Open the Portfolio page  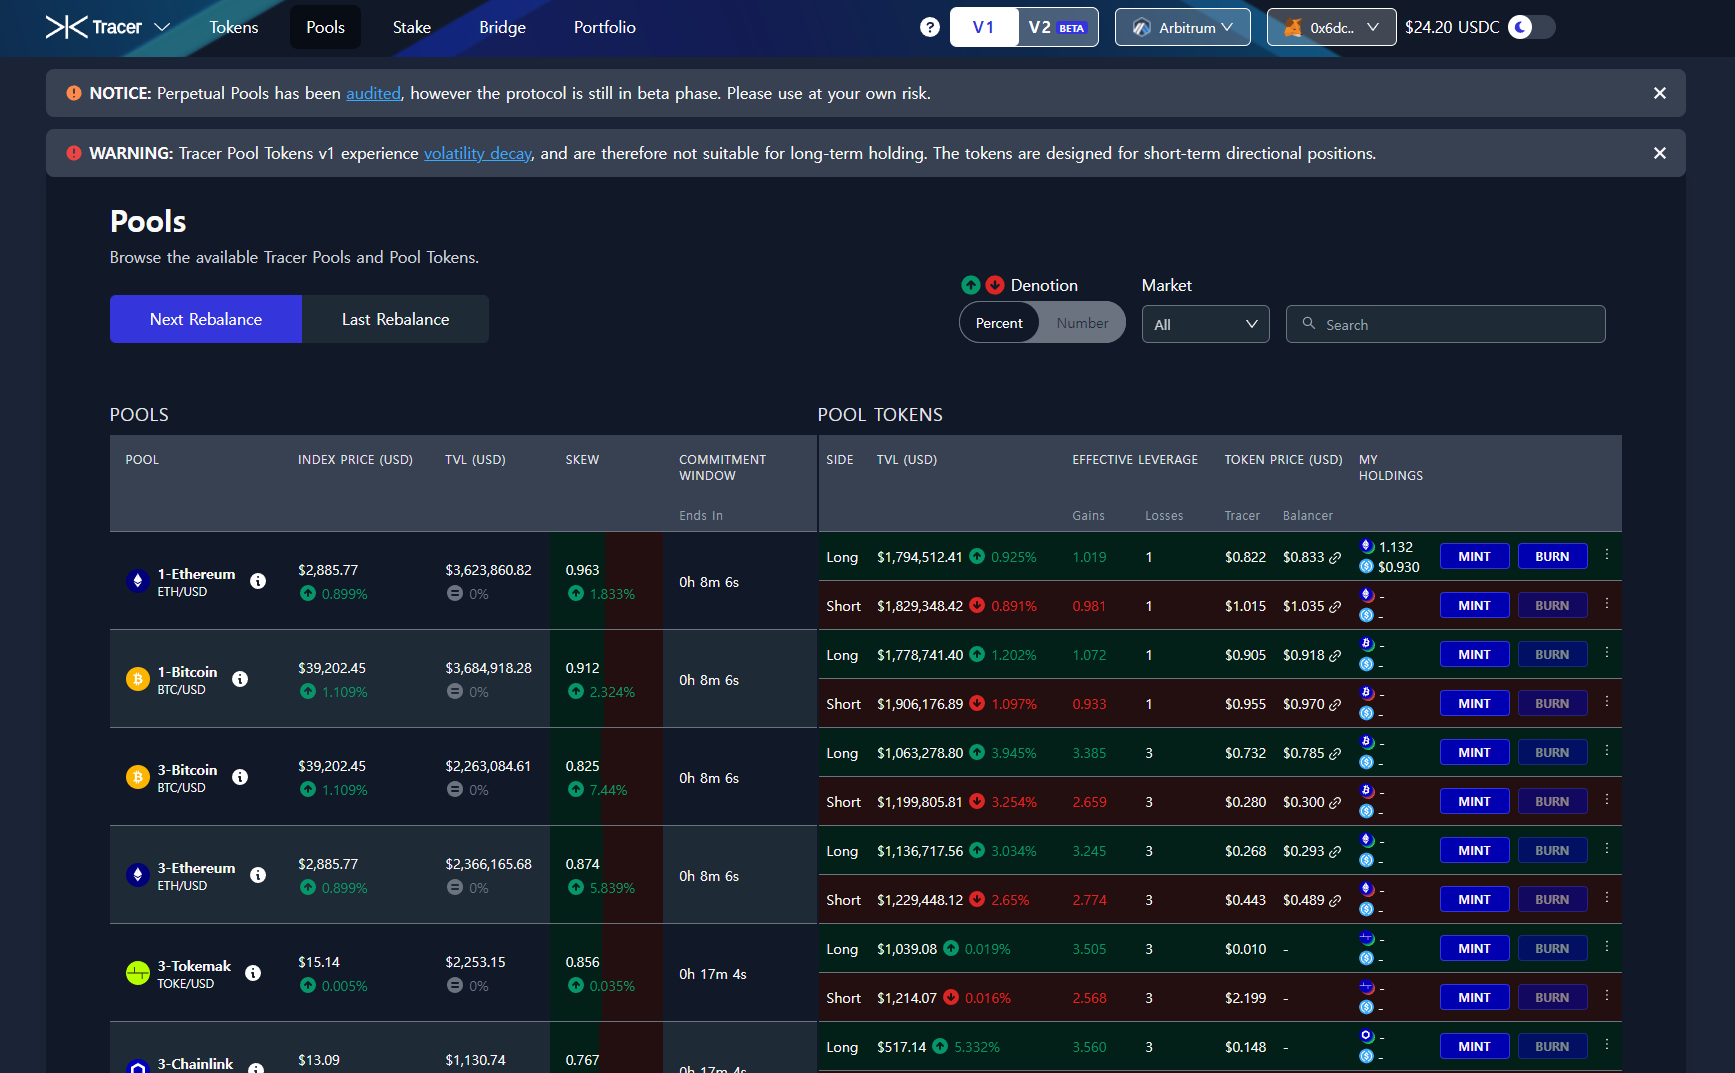[605, 27]
